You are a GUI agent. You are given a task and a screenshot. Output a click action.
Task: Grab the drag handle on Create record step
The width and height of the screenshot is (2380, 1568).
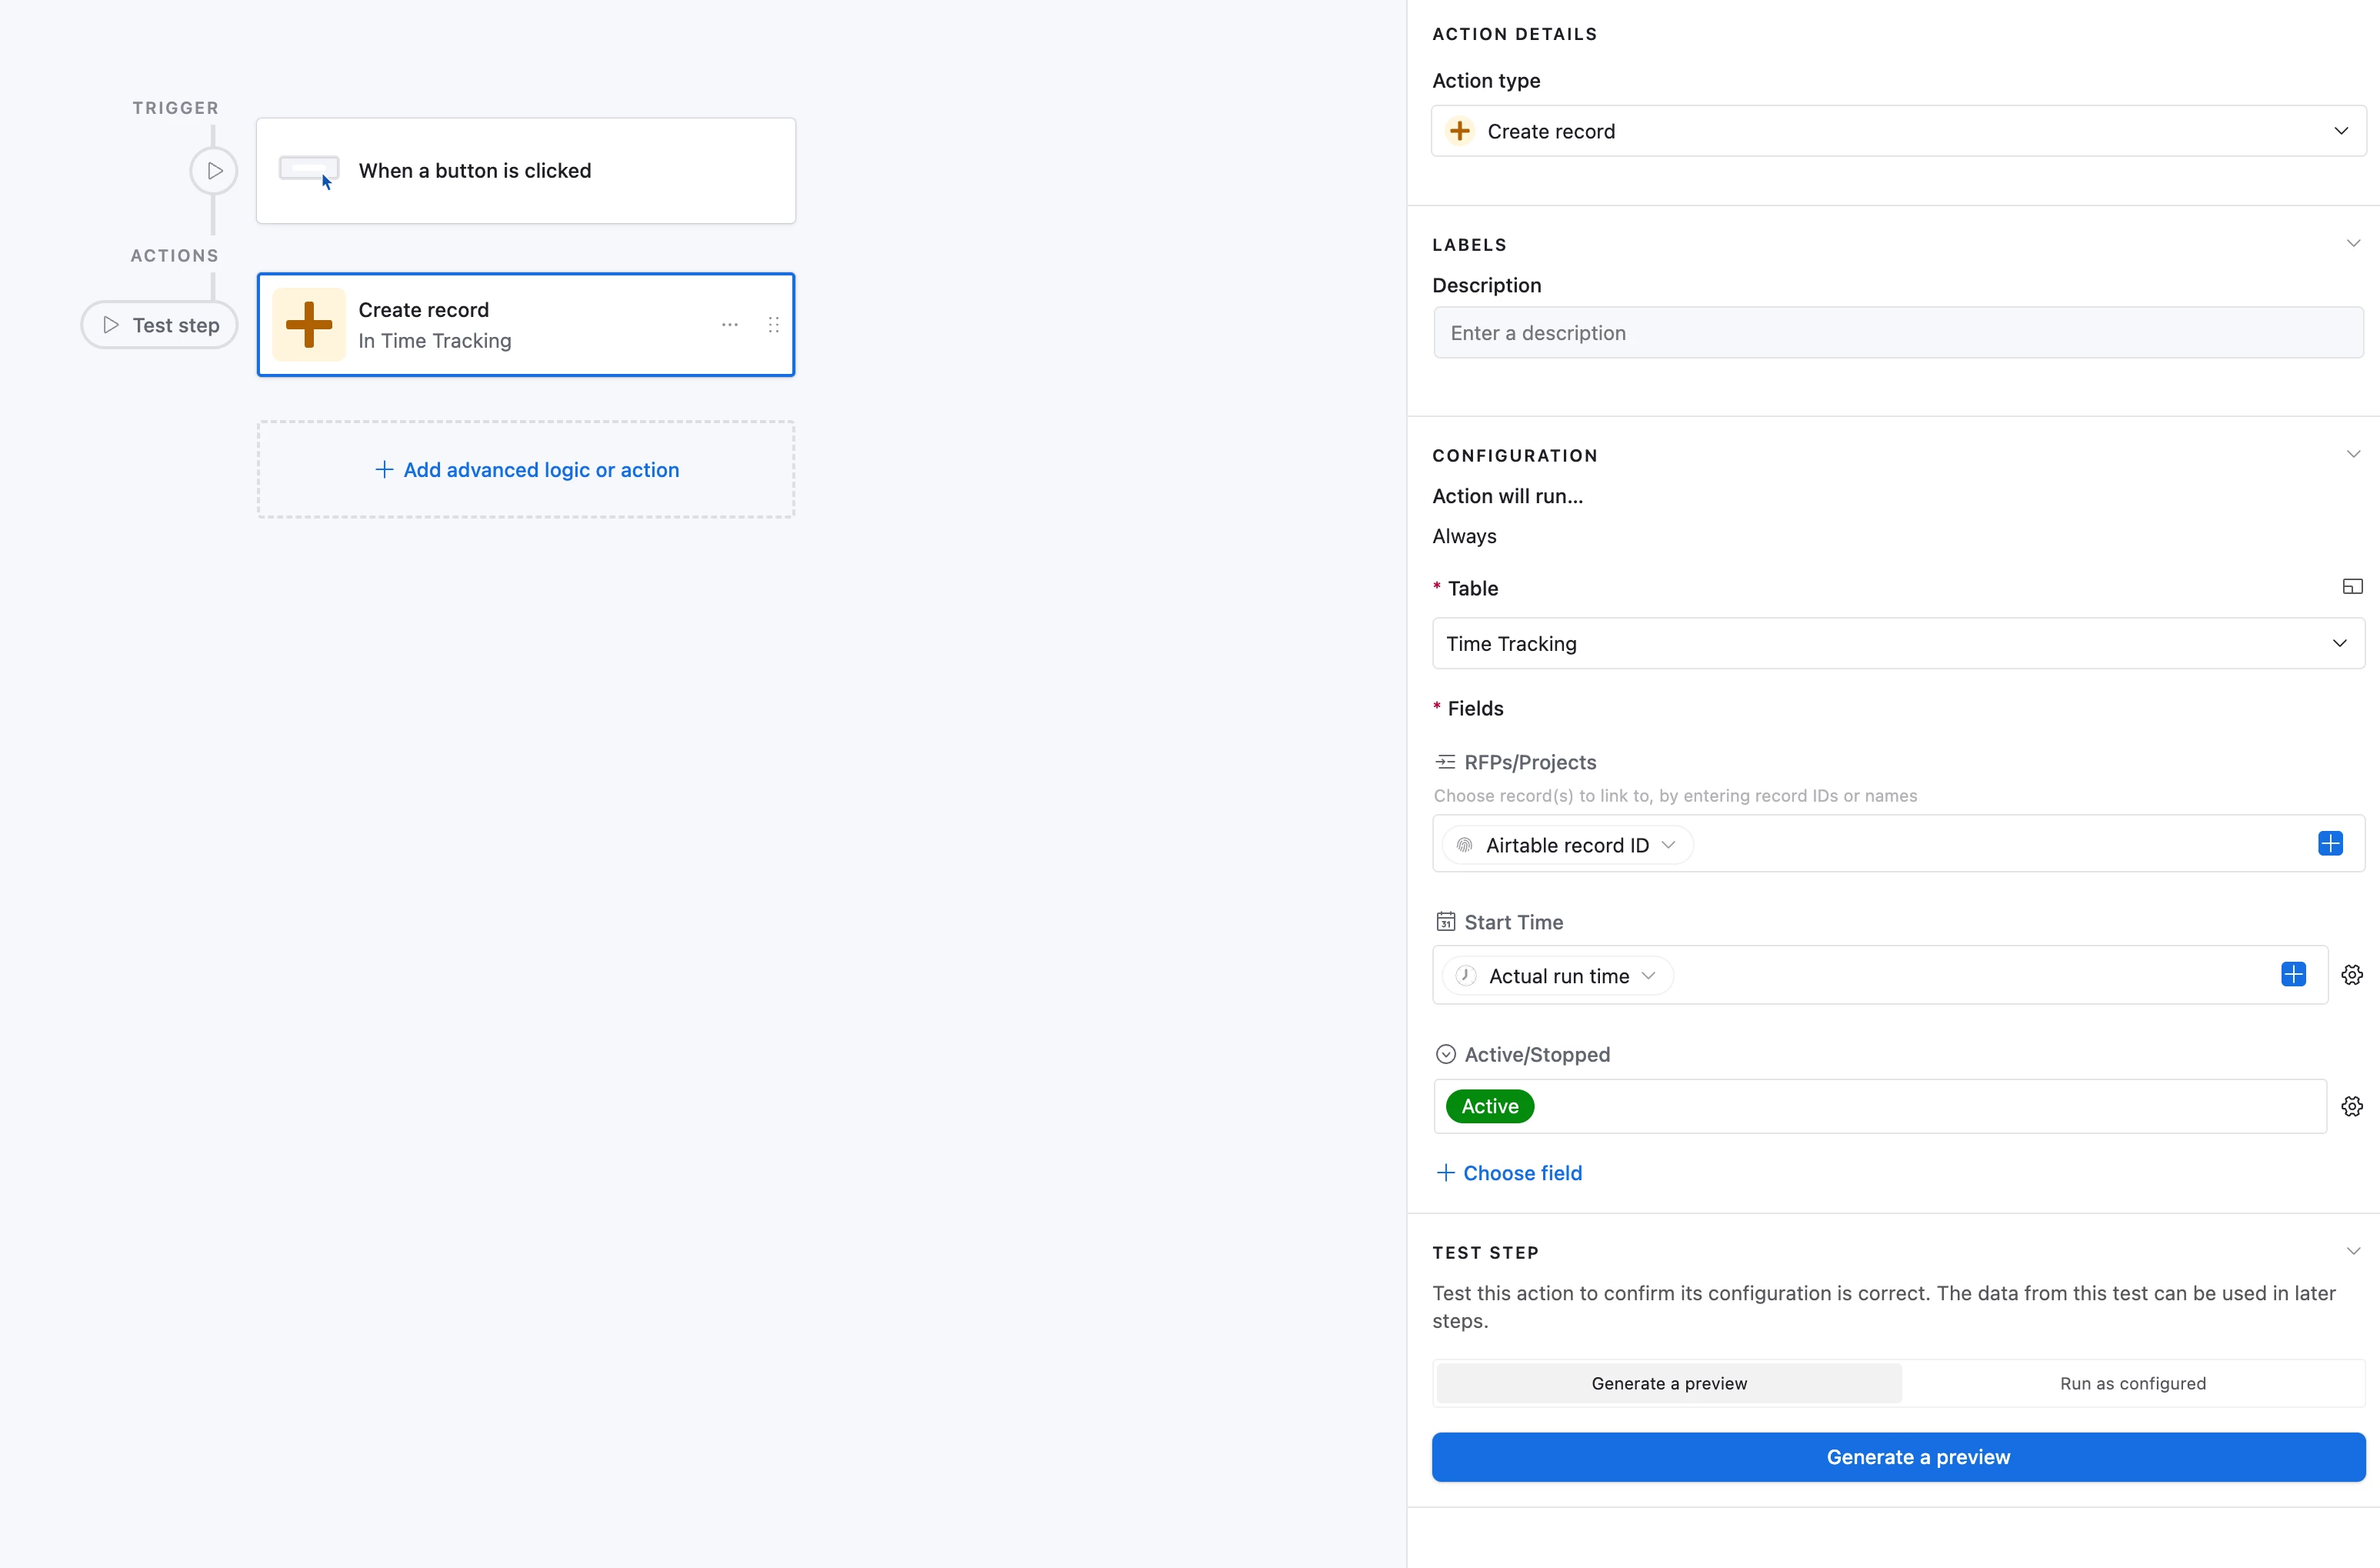(x=773, y=325)
